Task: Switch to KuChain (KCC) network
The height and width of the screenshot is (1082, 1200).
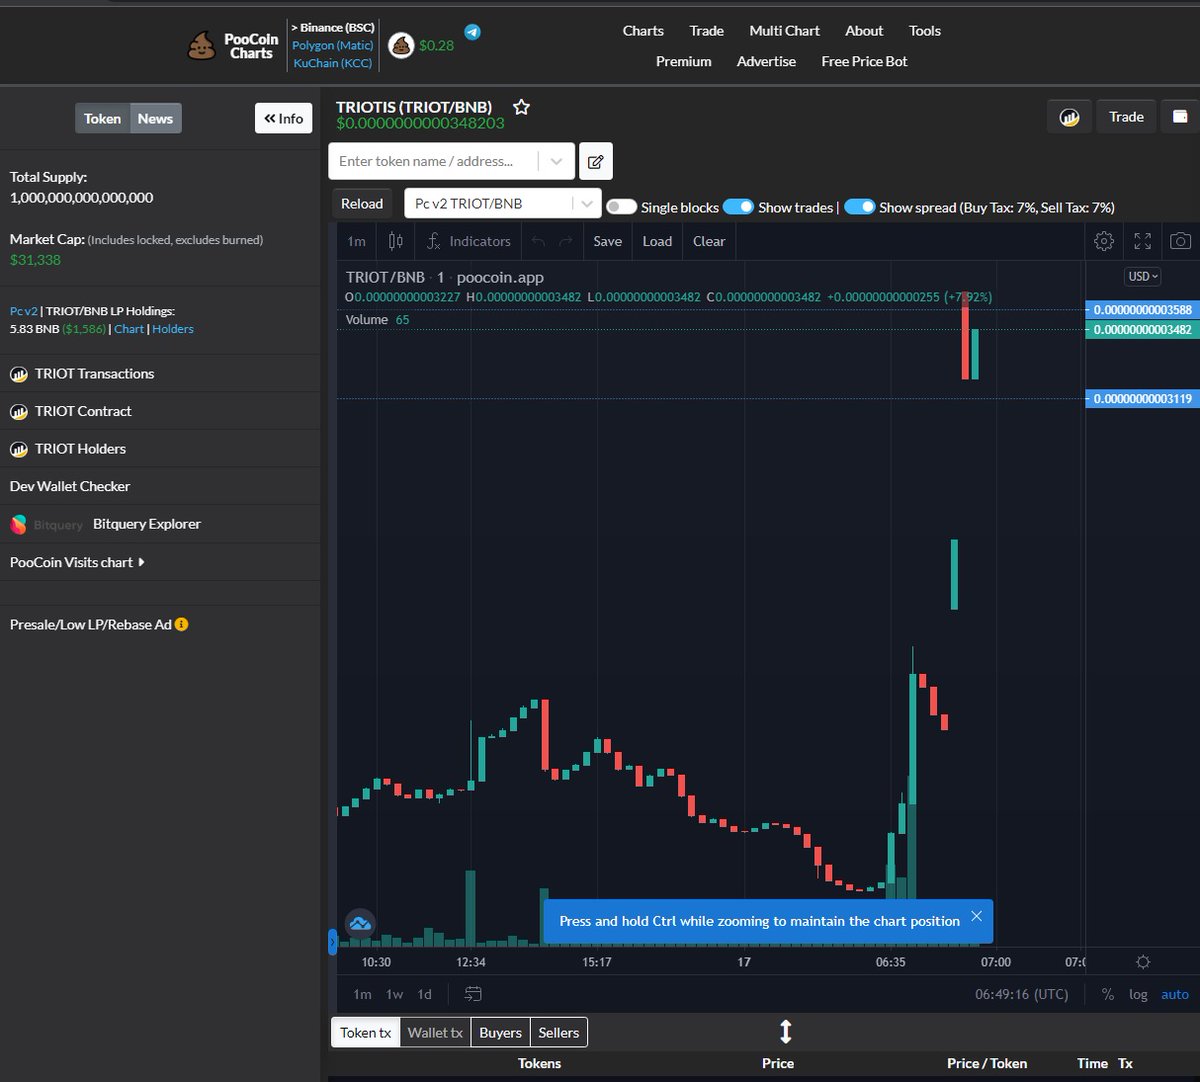Action: coord(333,63)
